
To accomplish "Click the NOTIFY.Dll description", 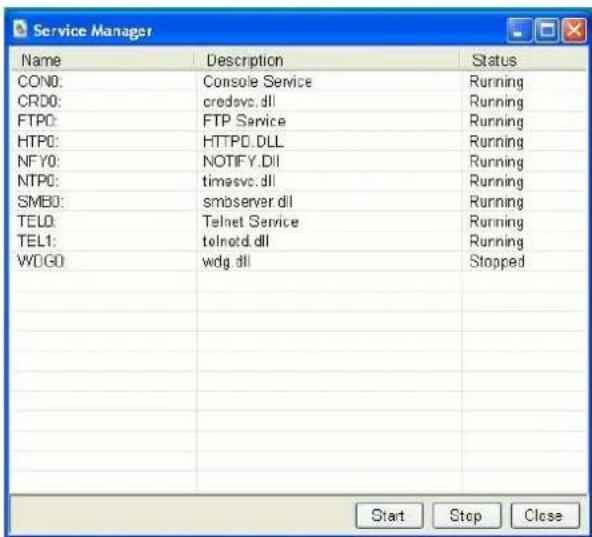I will [x=241, y=162].
